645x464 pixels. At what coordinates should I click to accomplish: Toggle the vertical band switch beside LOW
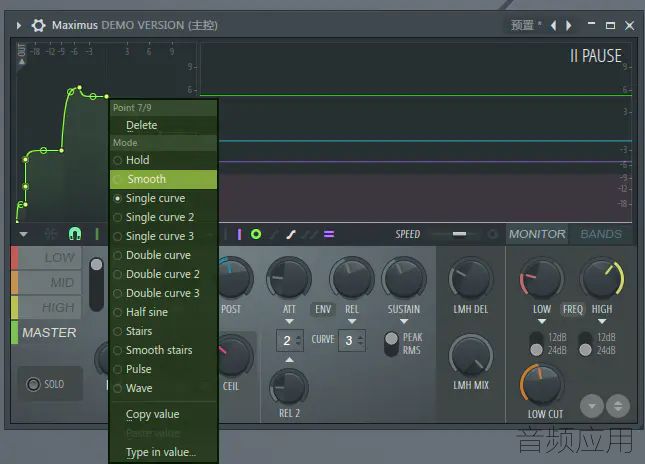point(96,284)
